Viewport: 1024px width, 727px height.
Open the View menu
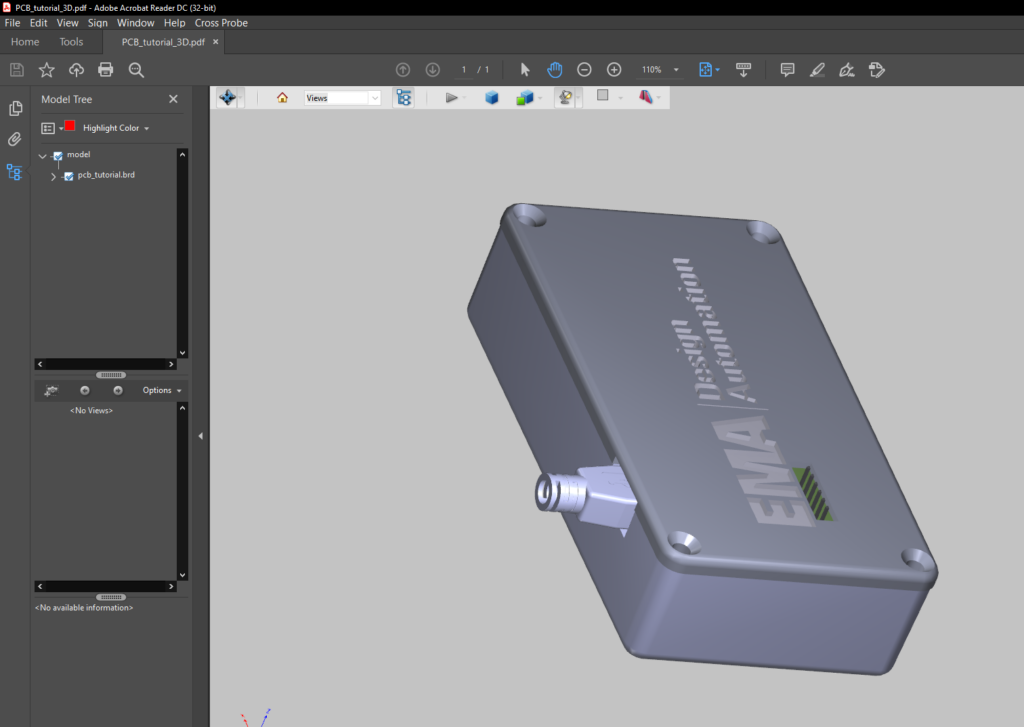67,23
